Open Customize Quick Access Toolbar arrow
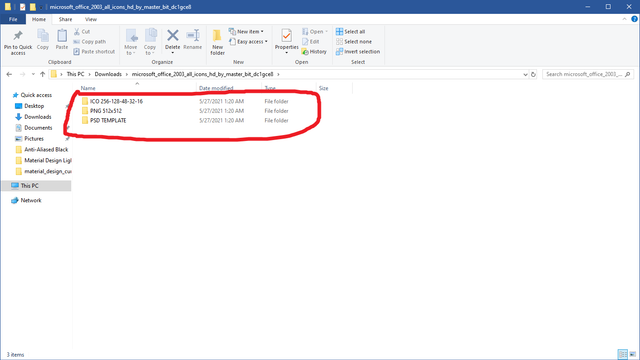The width and height of the screenshot is (640, 360). point(41,7)
